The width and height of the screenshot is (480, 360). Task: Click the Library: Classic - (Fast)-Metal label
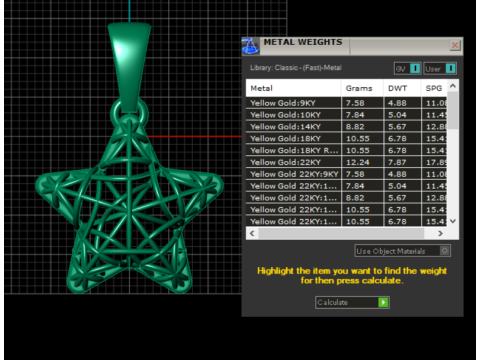(x=296, y=68)
